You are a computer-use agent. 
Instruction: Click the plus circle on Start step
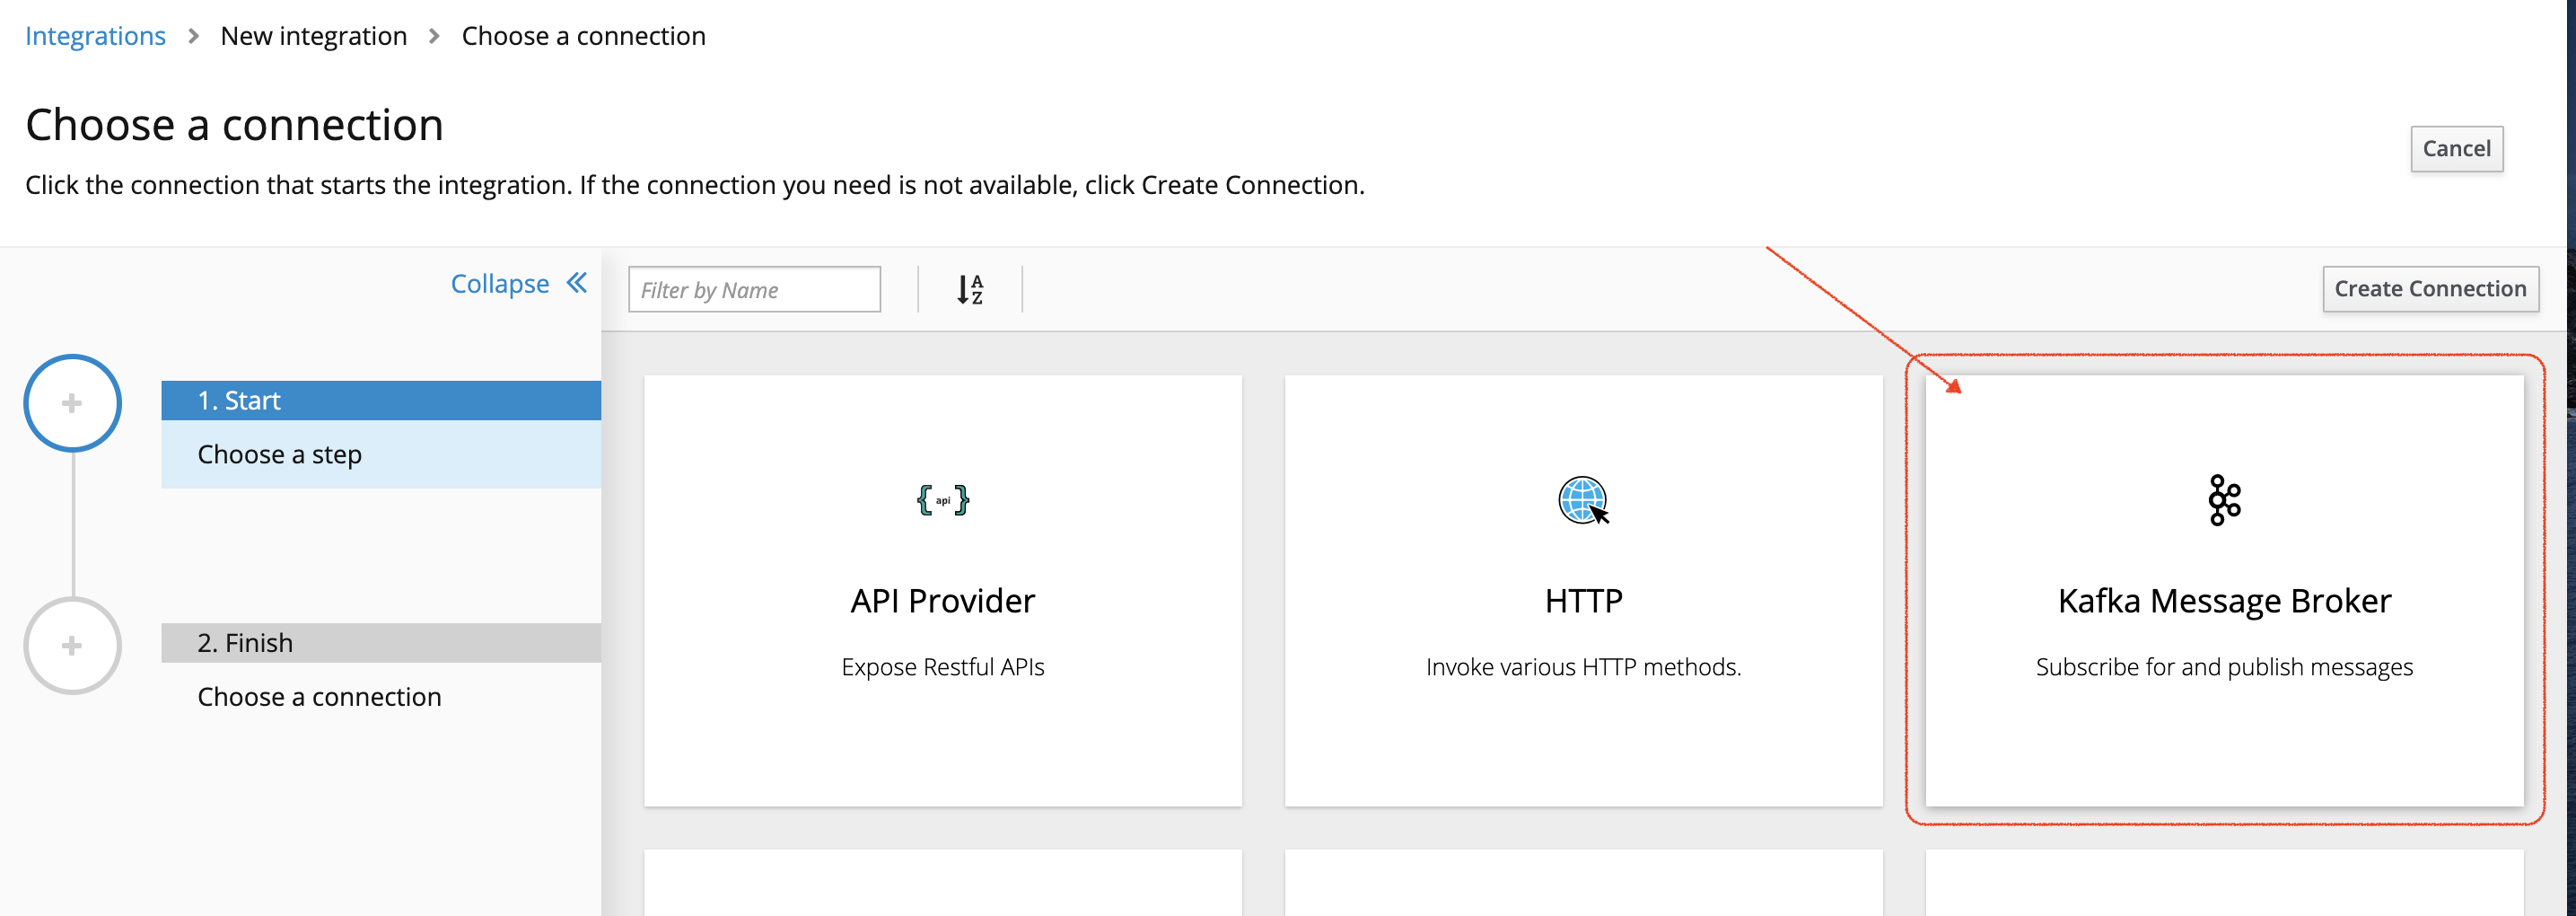[72, 403]
